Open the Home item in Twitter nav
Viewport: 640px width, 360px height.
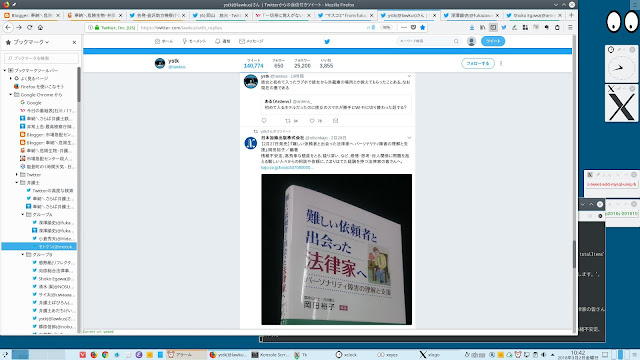164,41
